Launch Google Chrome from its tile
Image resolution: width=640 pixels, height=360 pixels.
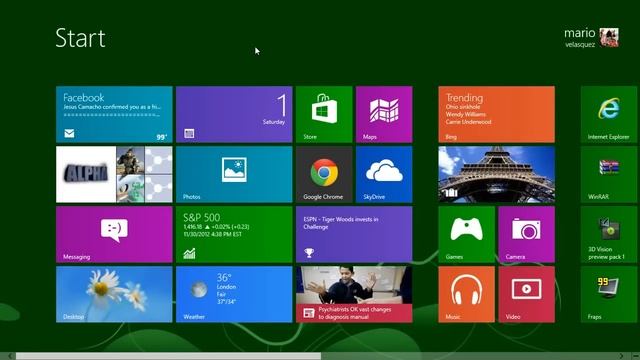(x=324, y=174)
